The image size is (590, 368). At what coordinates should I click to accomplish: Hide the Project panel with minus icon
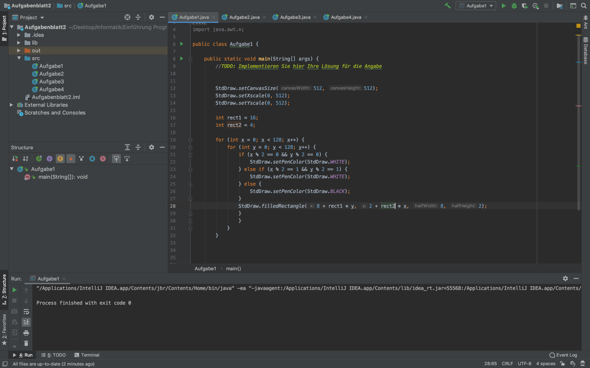tap(162, 17)
